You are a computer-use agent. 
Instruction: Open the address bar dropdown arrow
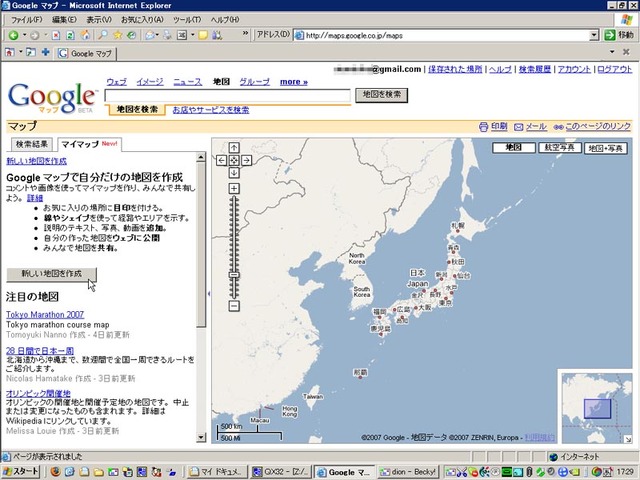click(594, 36)
